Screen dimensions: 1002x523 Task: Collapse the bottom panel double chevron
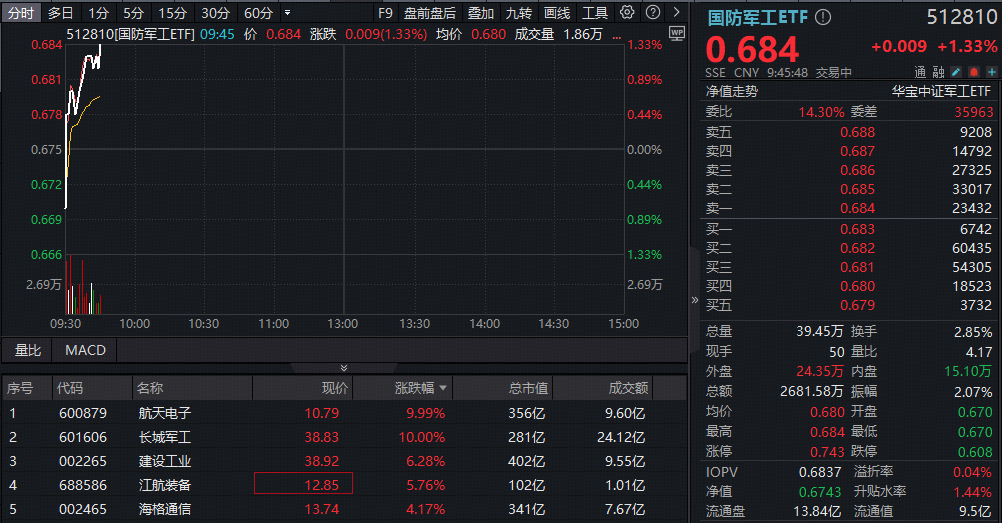(344, 368)
